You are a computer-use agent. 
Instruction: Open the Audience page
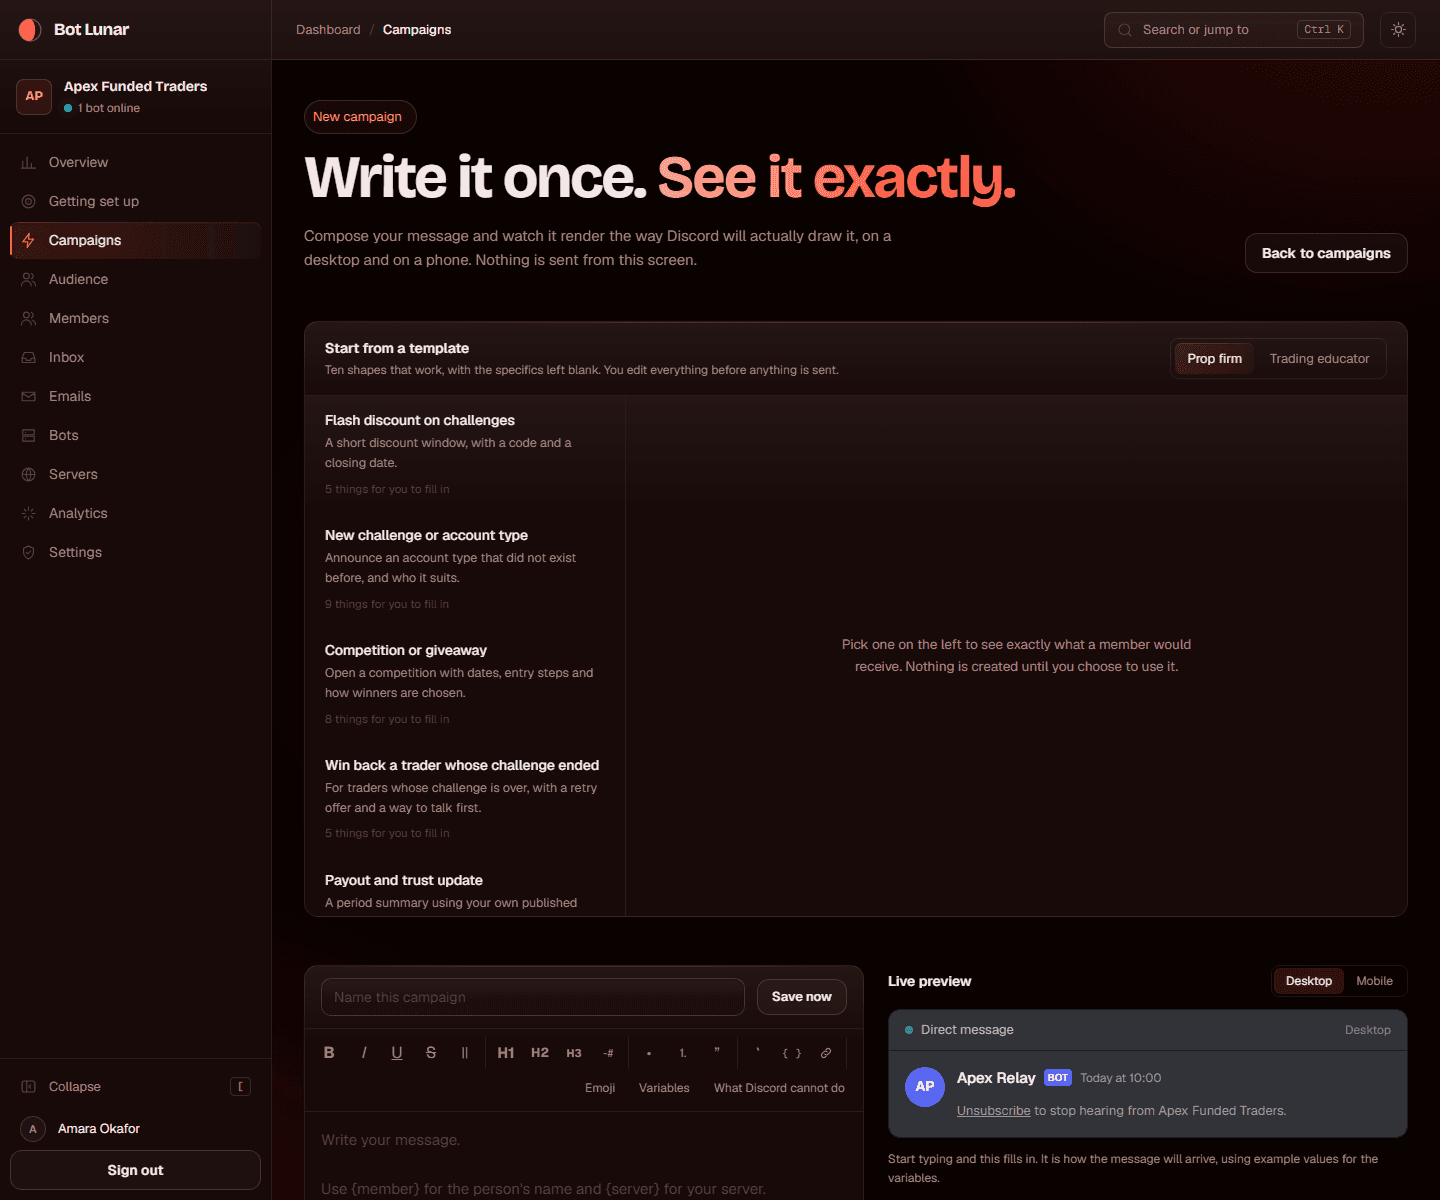[135, 279]
